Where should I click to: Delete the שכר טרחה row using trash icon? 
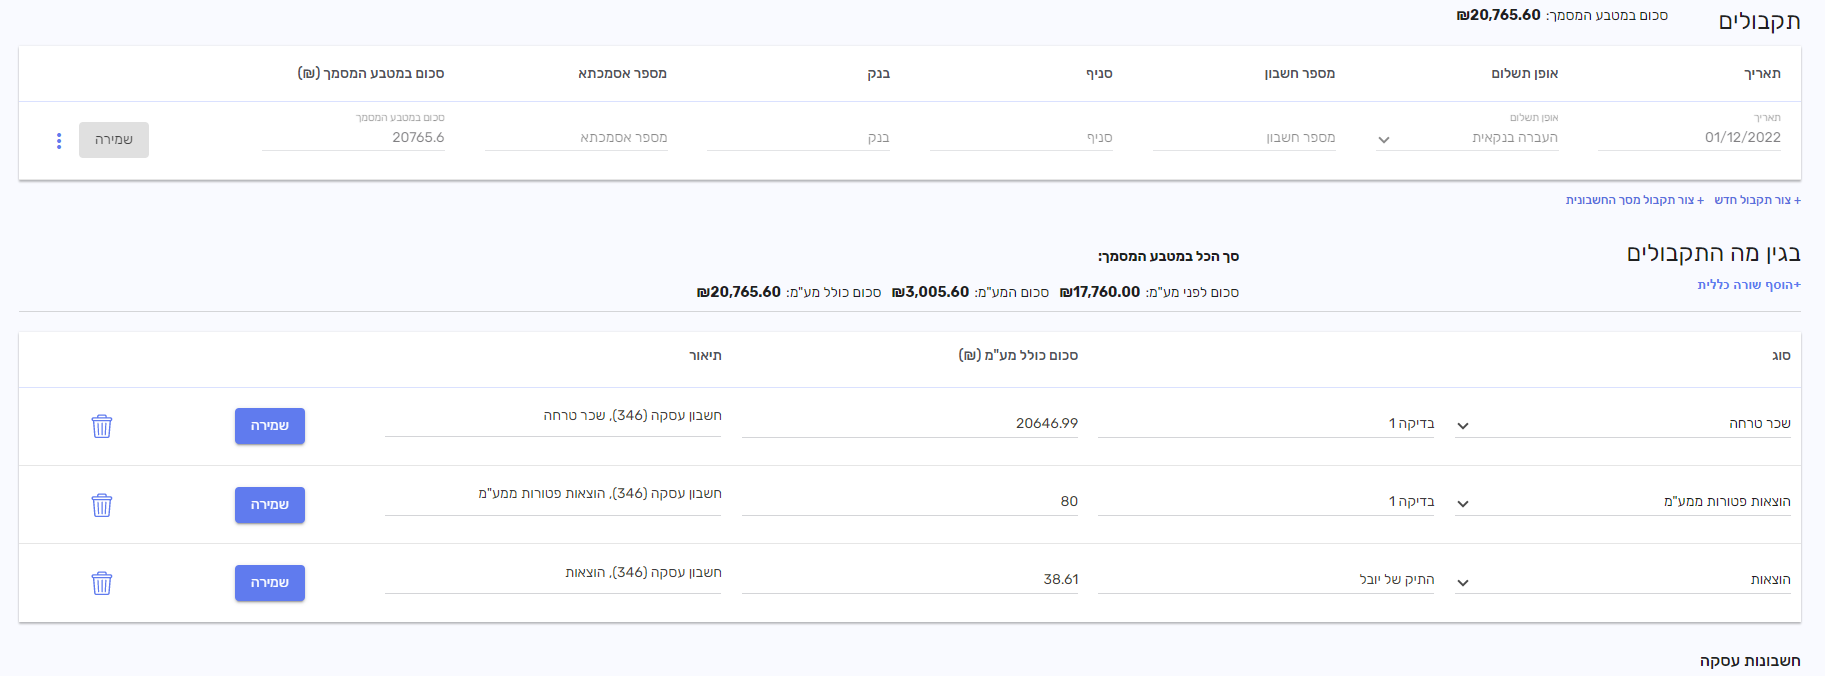click(x=102, y=426)
